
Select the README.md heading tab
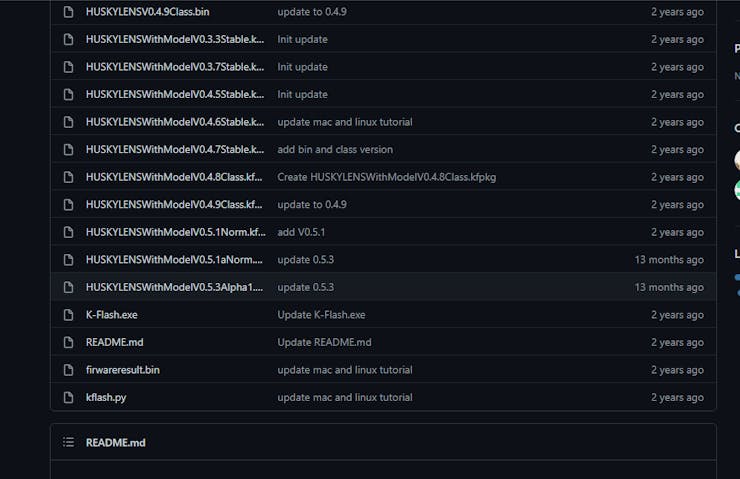[115, 442]
